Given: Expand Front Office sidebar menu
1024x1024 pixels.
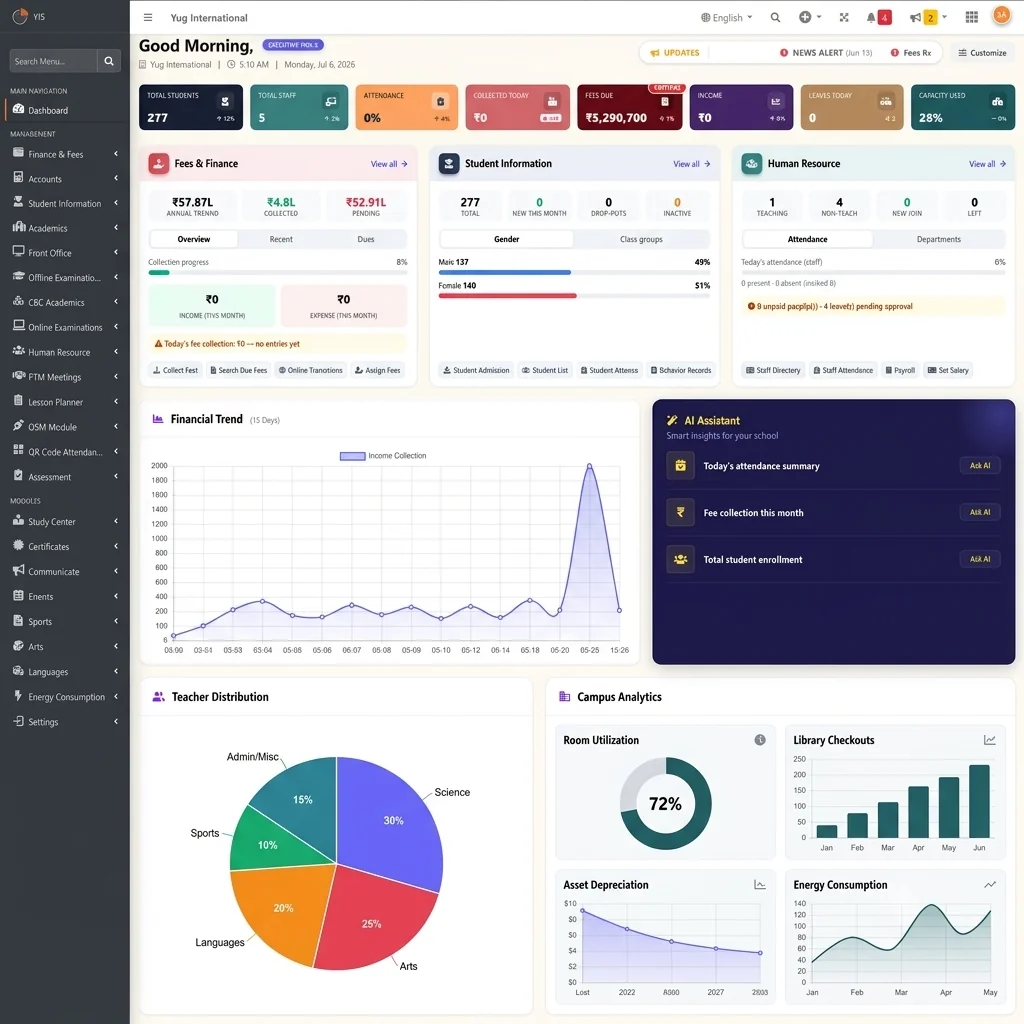Looking at the screenshot, I should pyautogui.click(x=65, y=253).
